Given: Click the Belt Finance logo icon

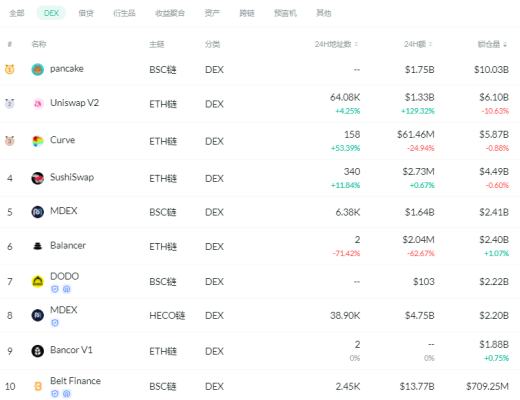Looking at the screenshot, I should (x=38, y=386).
